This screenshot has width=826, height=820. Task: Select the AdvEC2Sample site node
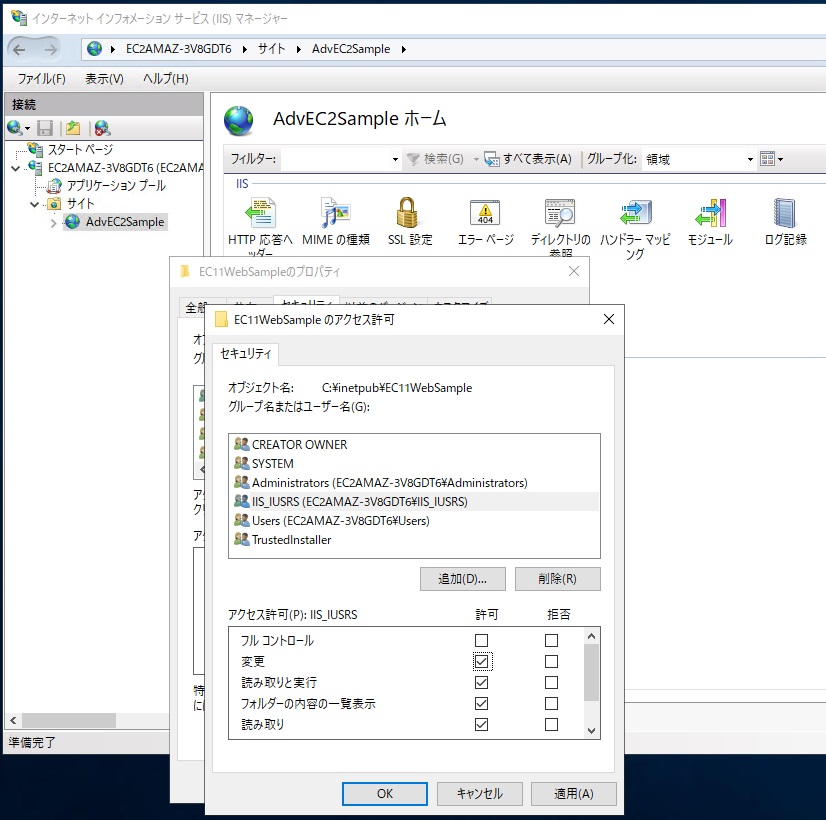coord(125,222)
